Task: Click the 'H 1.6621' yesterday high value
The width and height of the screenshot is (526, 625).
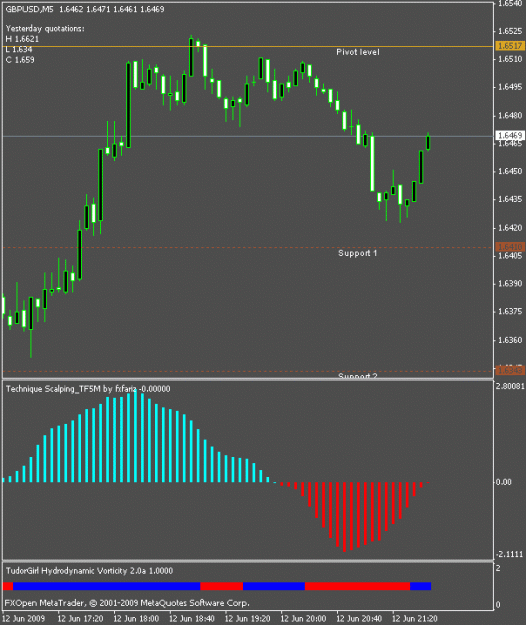Action: (22, 39)
